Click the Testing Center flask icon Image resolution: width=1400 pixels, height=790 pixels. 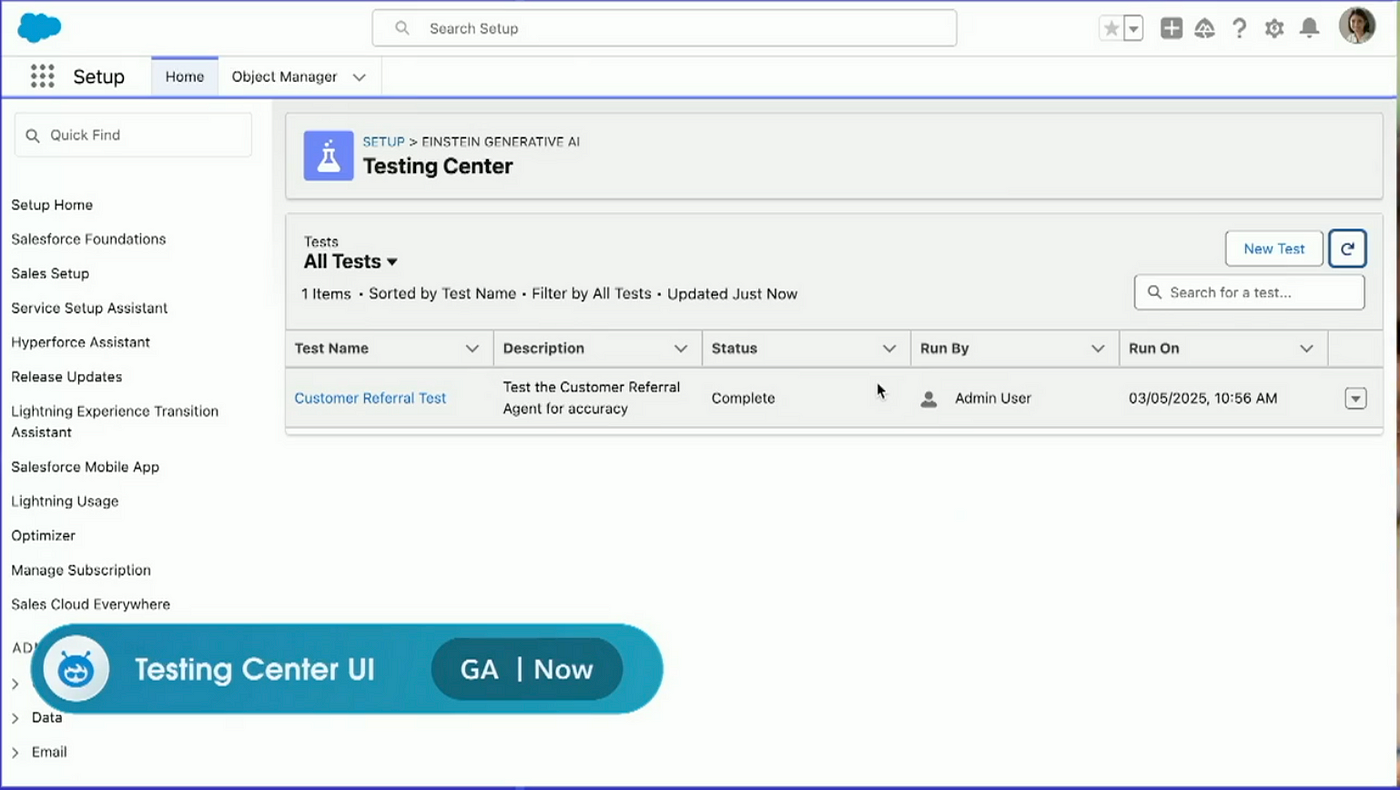(329, 156)
